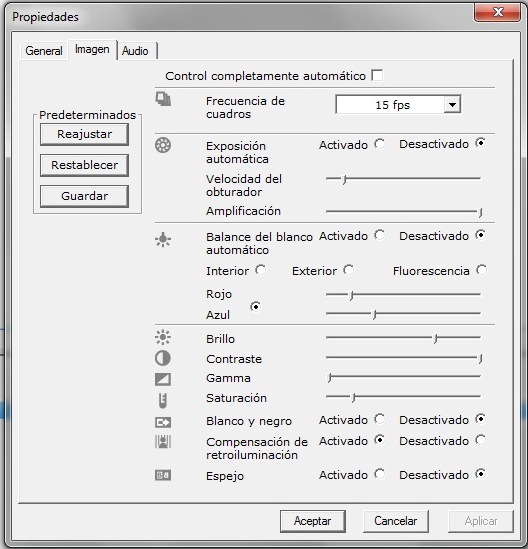
Task: Select Activado for Exposición automática
Action: [380, 144]
